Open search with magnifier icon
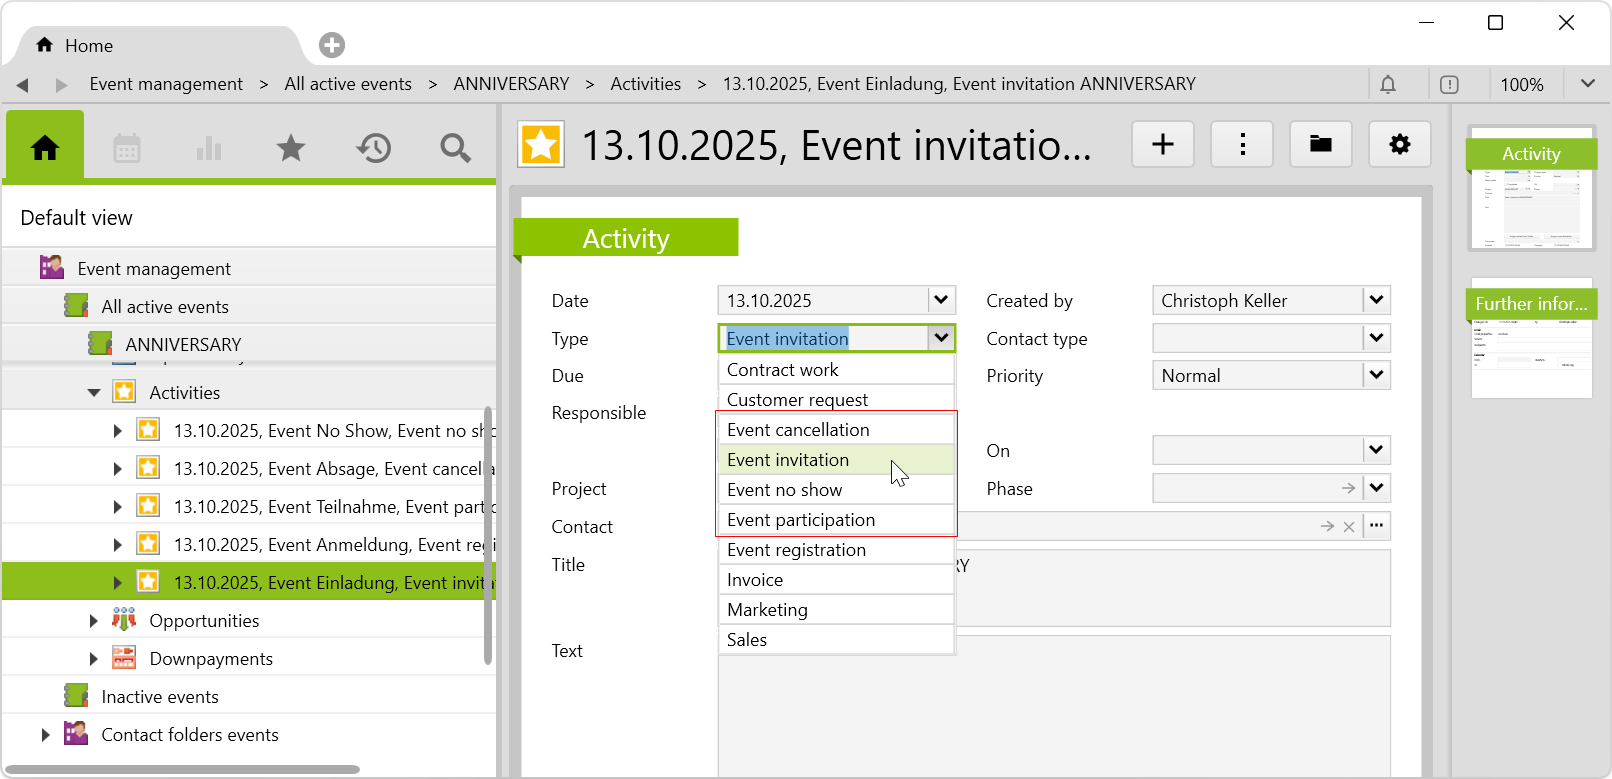1612x779 pixels. (455, 149)
